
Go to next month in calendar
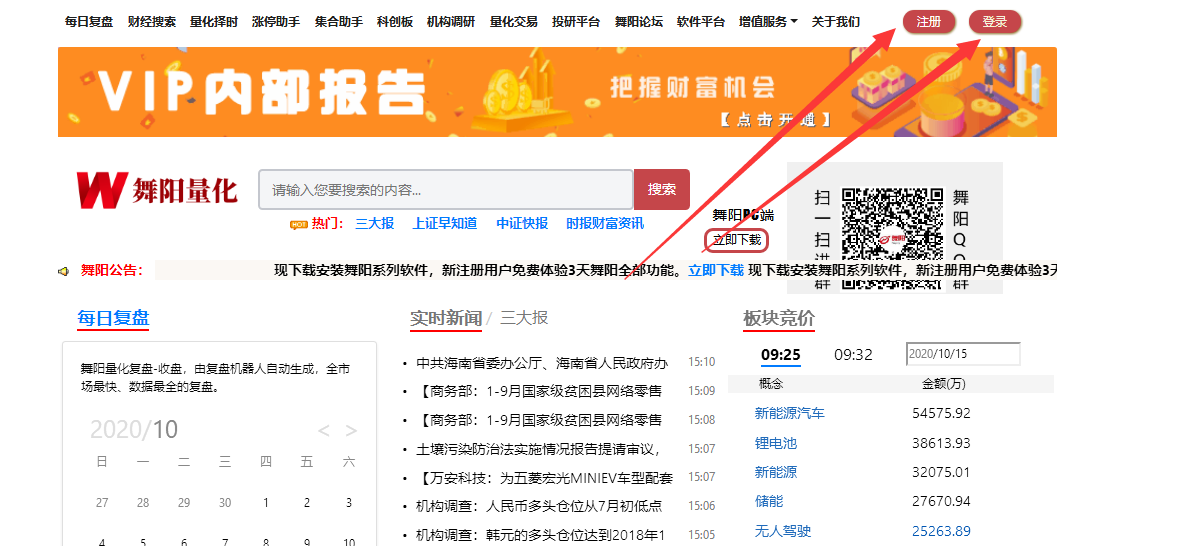click(351, 430)
